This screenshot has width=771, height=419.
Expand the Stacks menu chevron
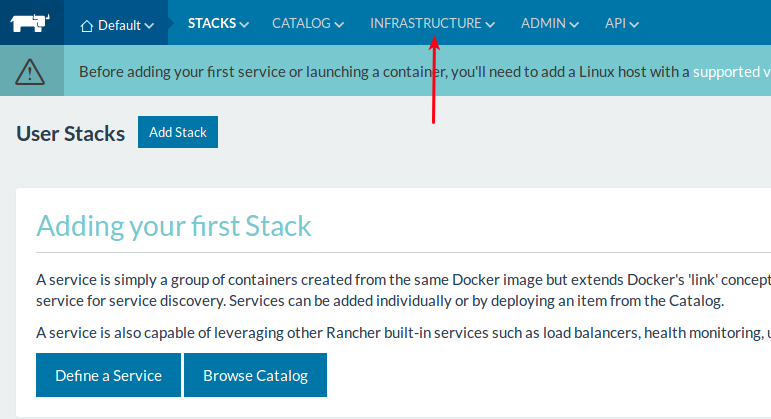click(244, 25)
